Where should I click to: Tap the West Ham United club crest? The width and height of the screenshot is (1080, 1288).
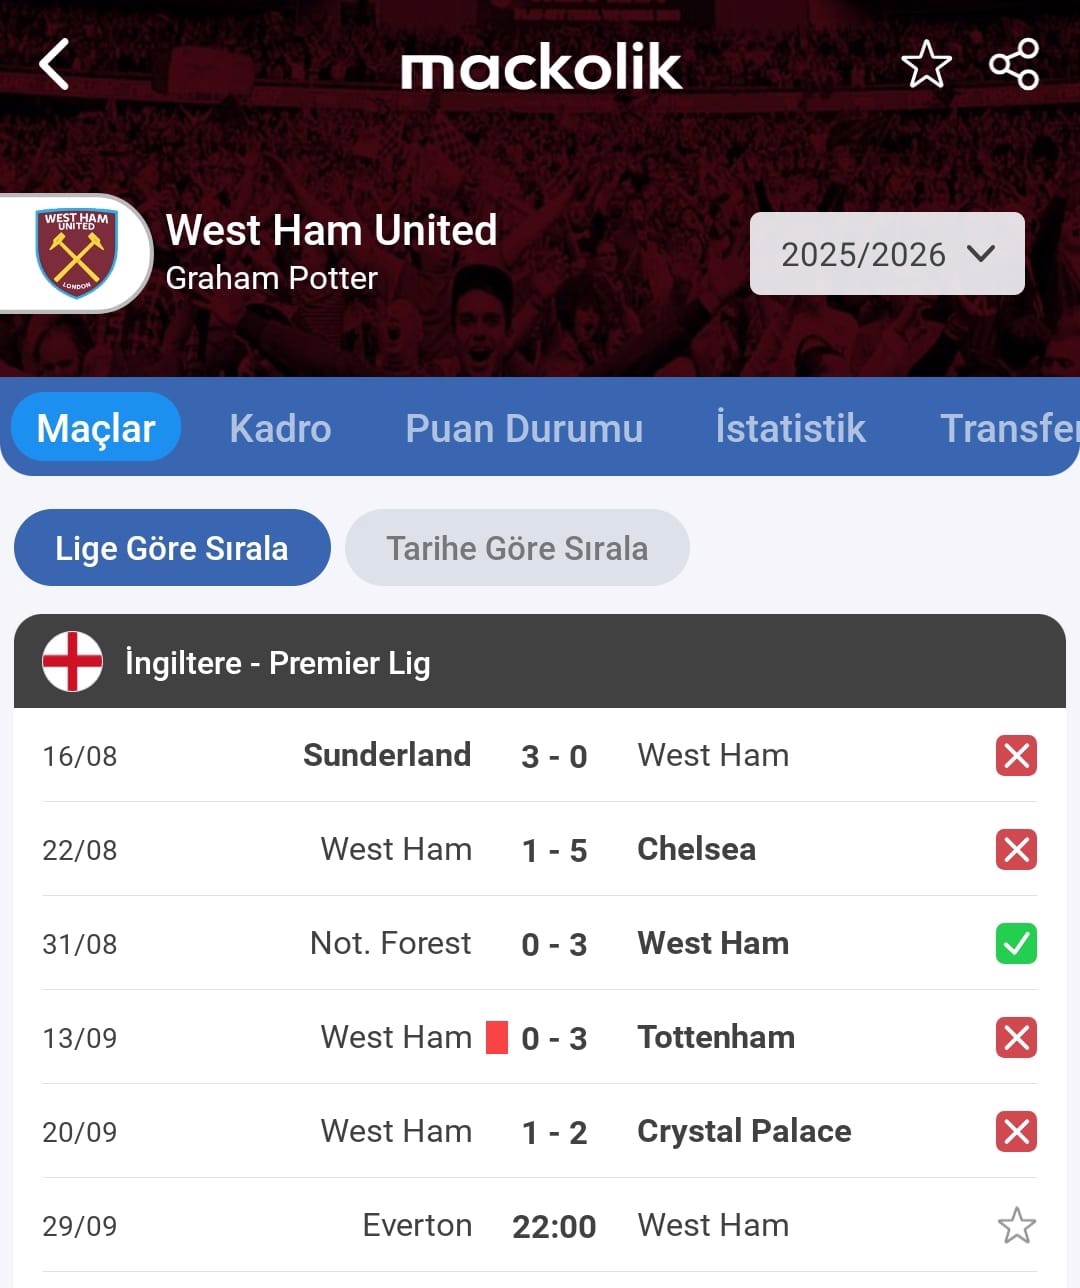tap(77, 253)
